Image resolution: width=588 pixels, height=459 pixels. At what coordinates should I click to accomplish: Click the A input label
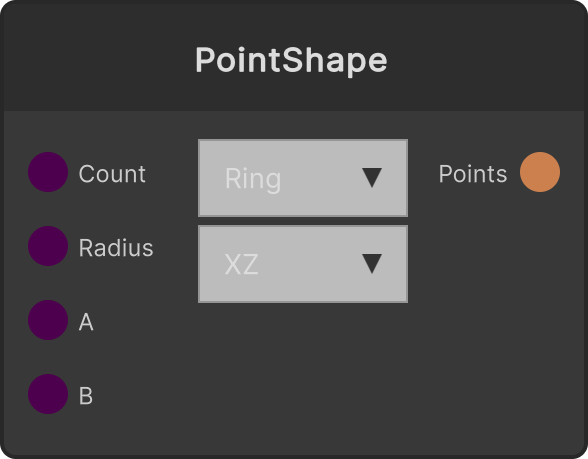pos(86,322)
